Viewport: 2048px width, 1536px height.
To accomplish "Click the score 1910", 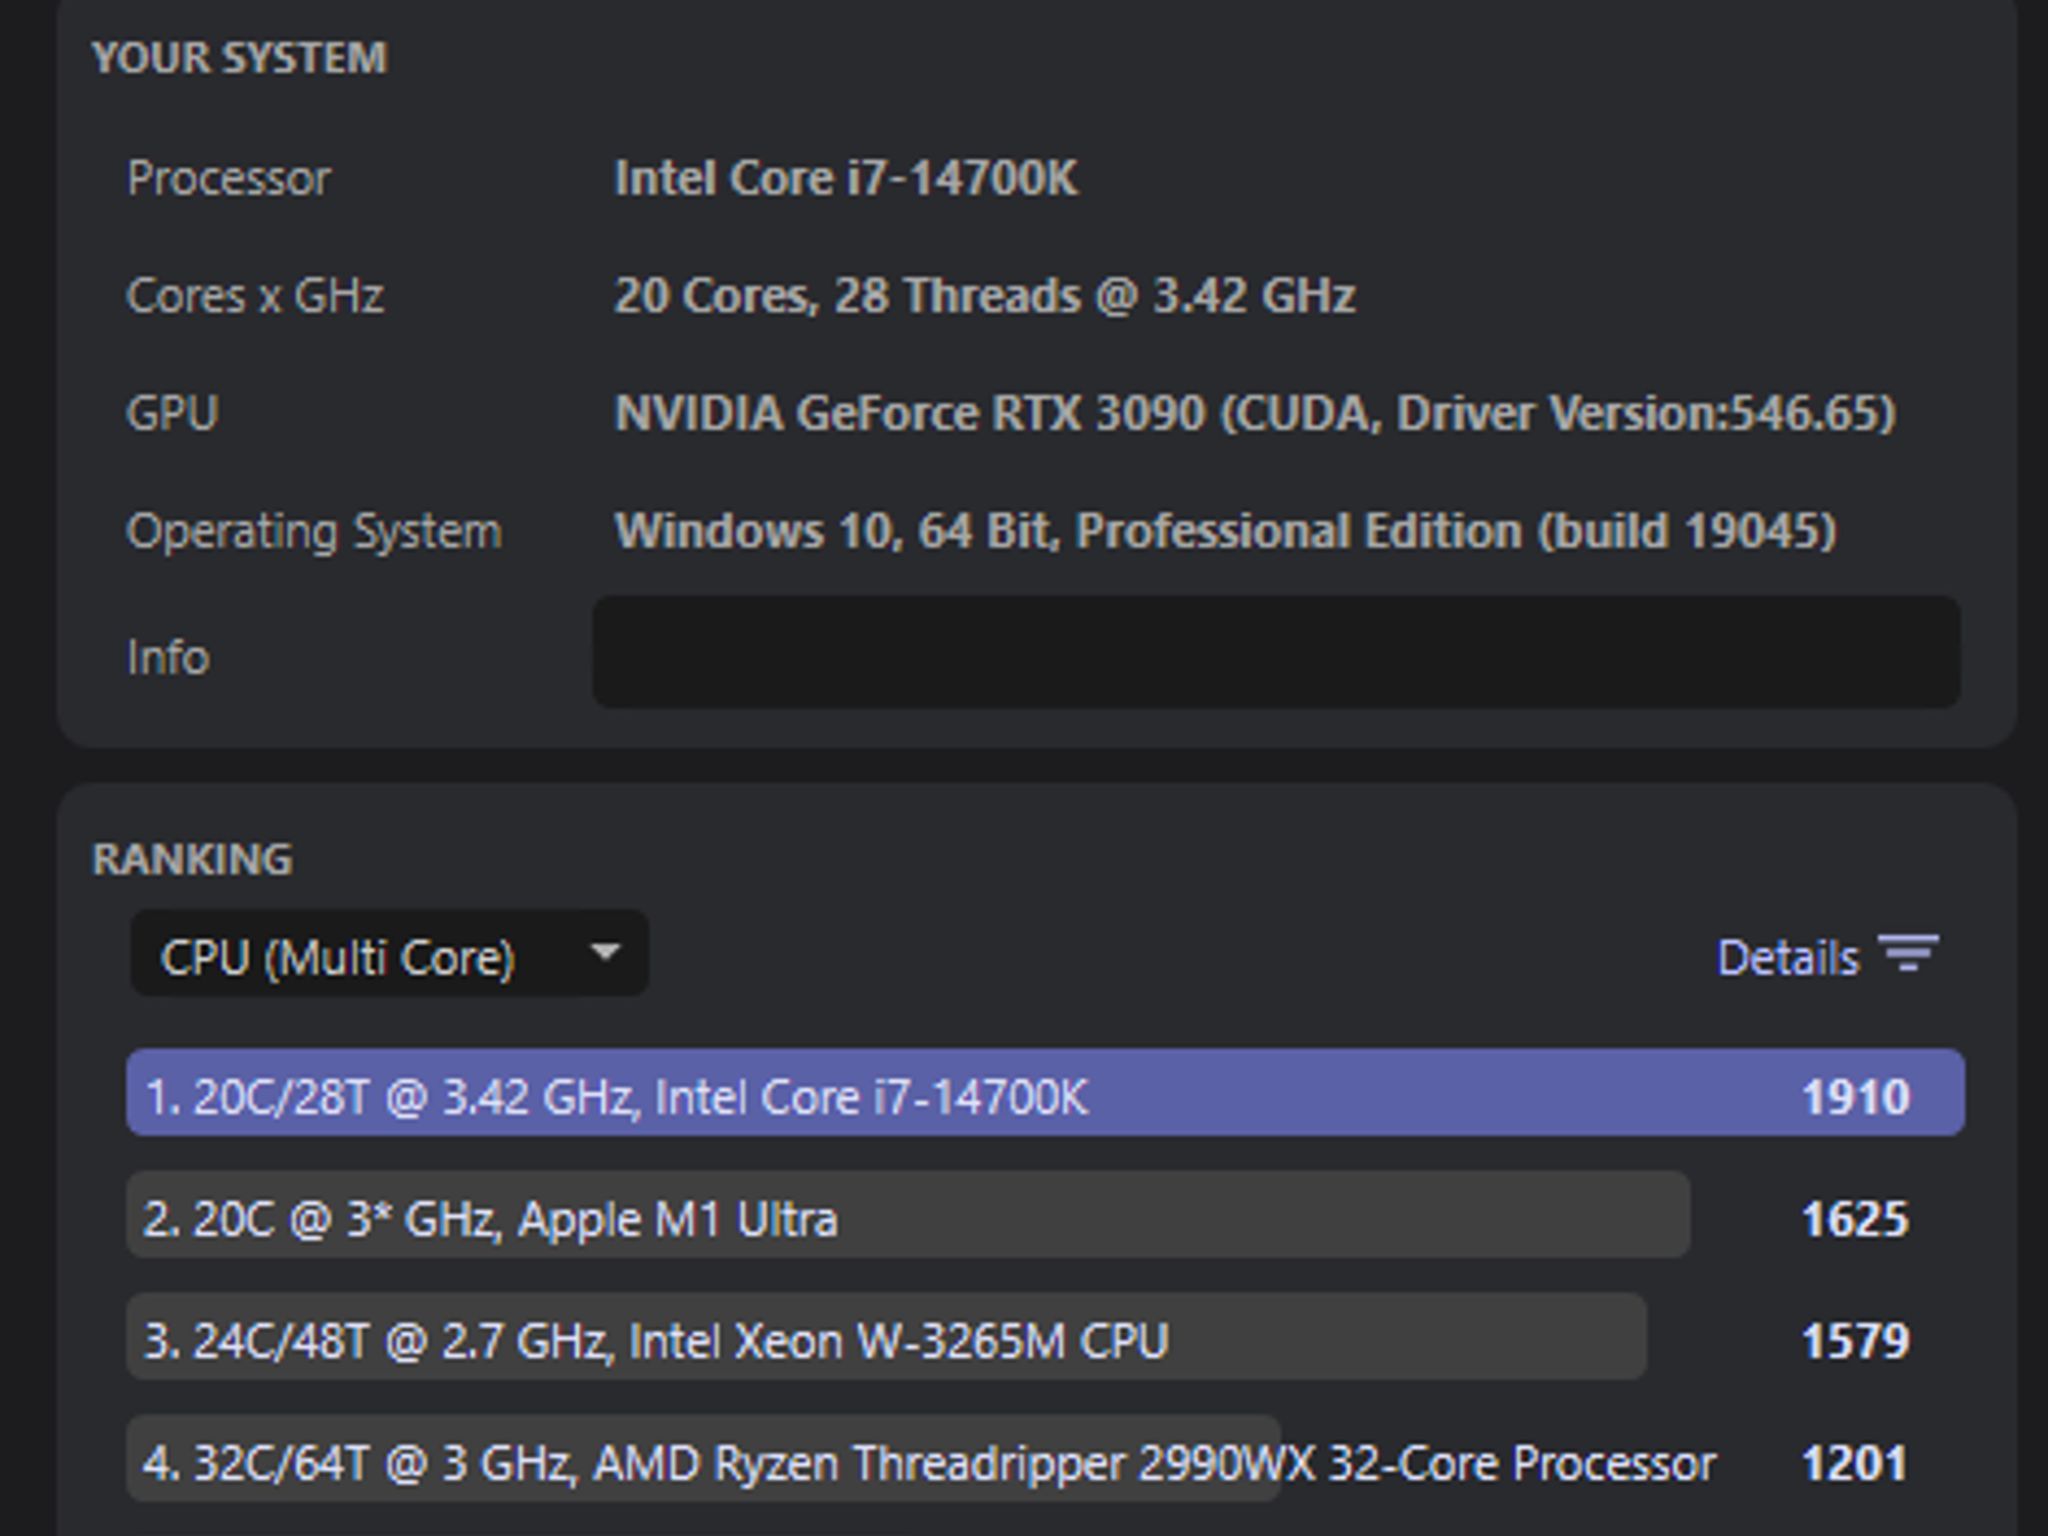I will tap(1855, 1097).
